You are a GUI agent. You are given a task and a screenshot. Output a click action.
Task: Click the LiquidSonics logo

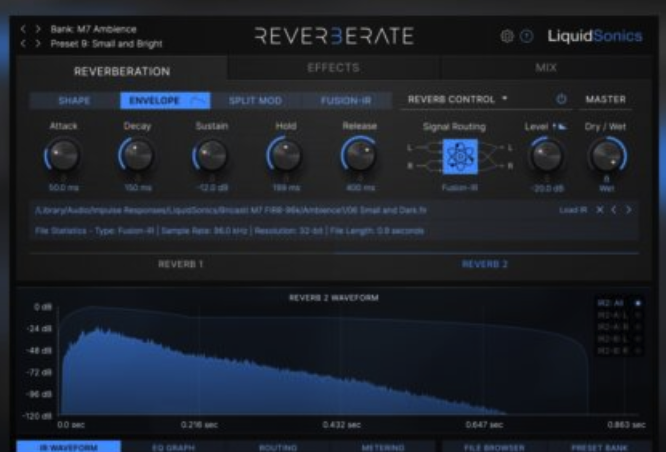click(595, 36)
